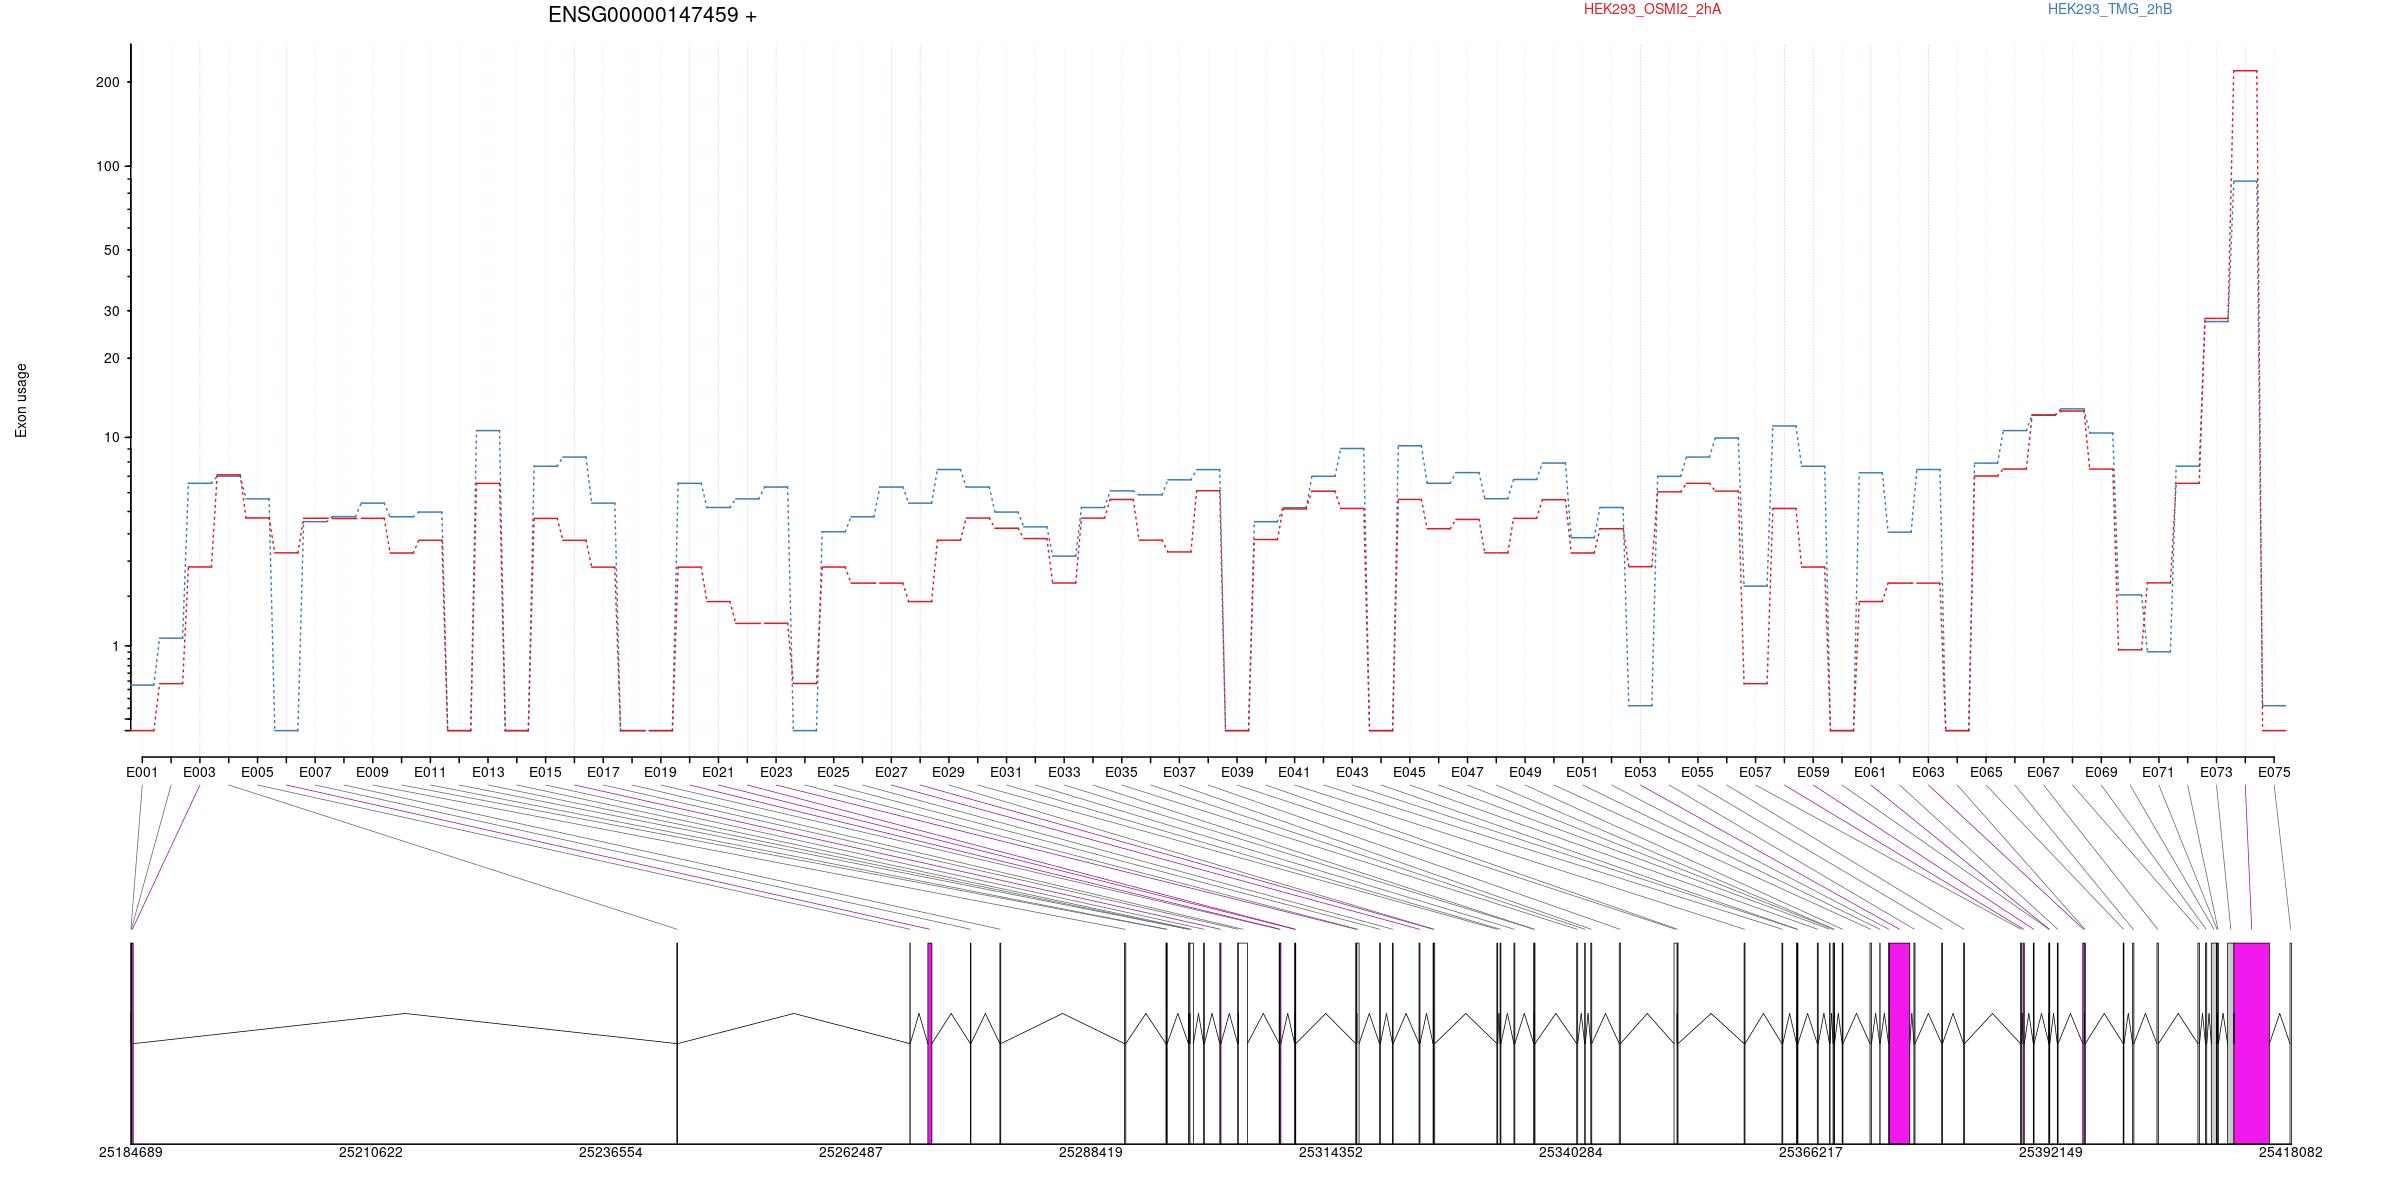The height and width of the screenshot is (1200, 2400).
Task: Select exon label E005
Action: (257, 772)
